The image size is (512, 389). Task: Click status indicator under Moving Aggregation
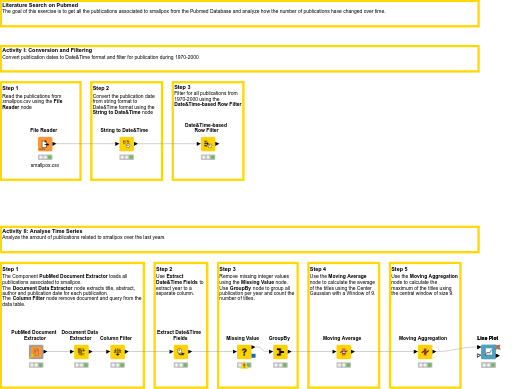(425, 365)
